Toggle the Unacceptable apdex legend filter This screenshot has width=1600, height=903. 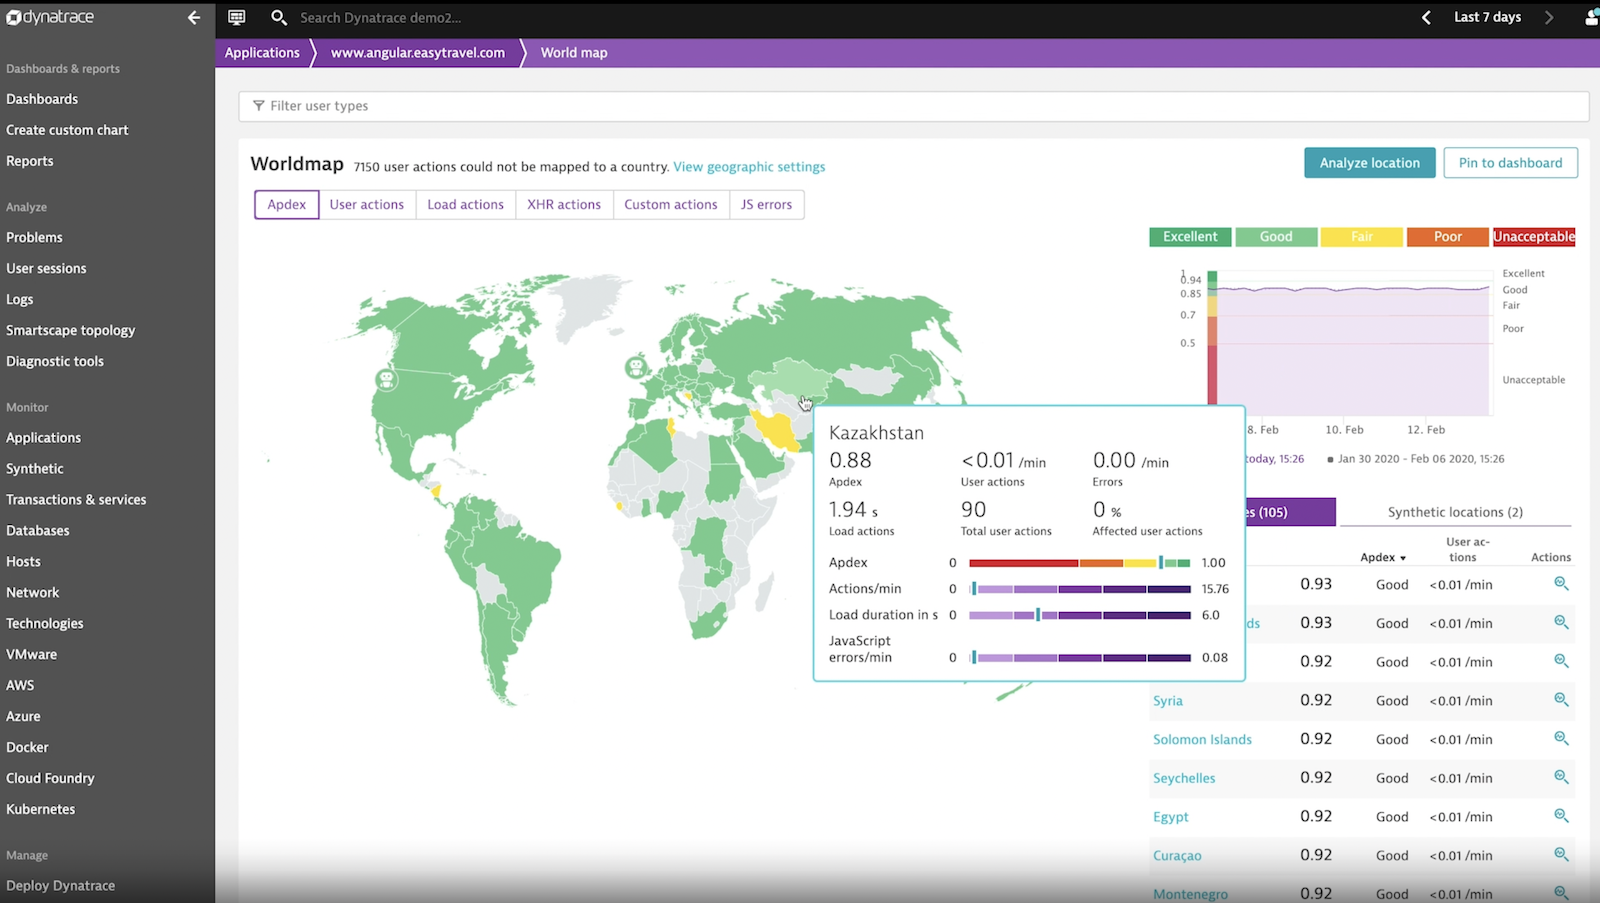click(x=1533, y=237)
